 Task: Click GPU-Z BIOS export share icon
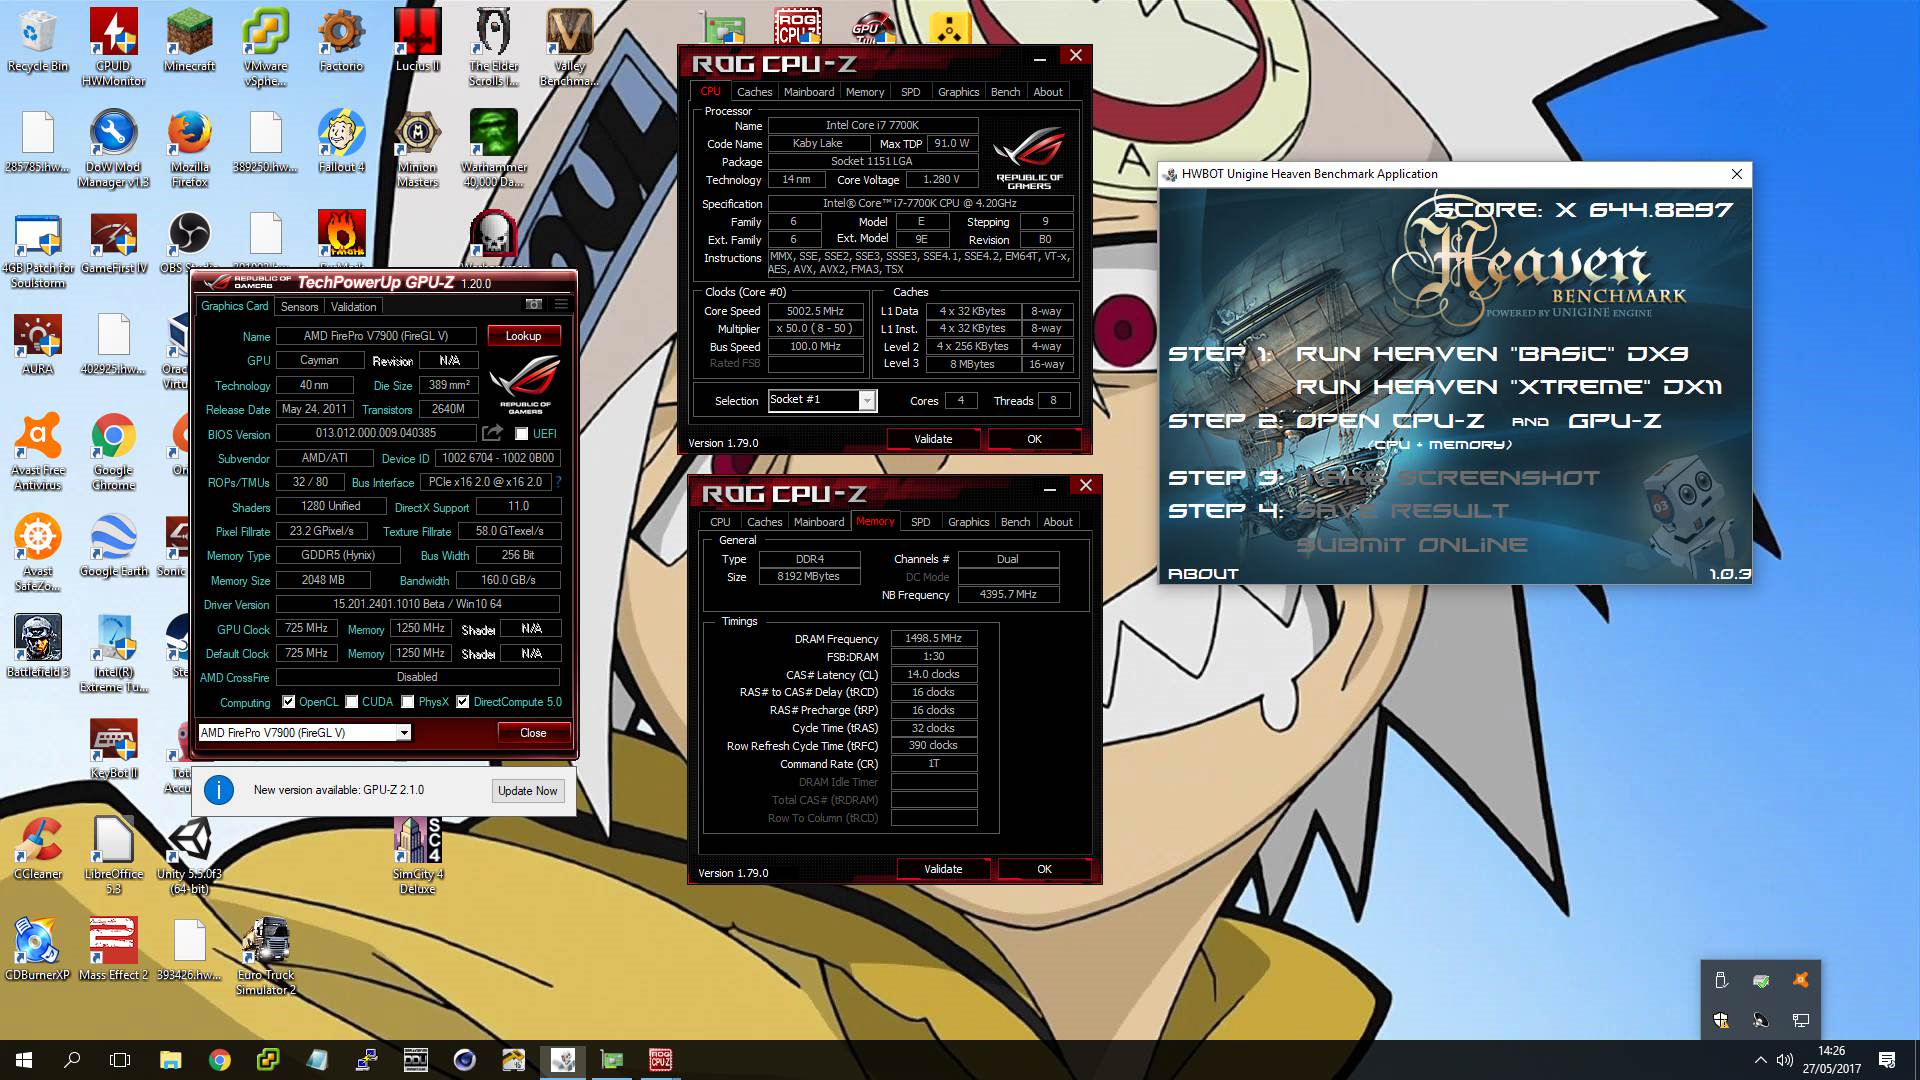coord(492,433)
